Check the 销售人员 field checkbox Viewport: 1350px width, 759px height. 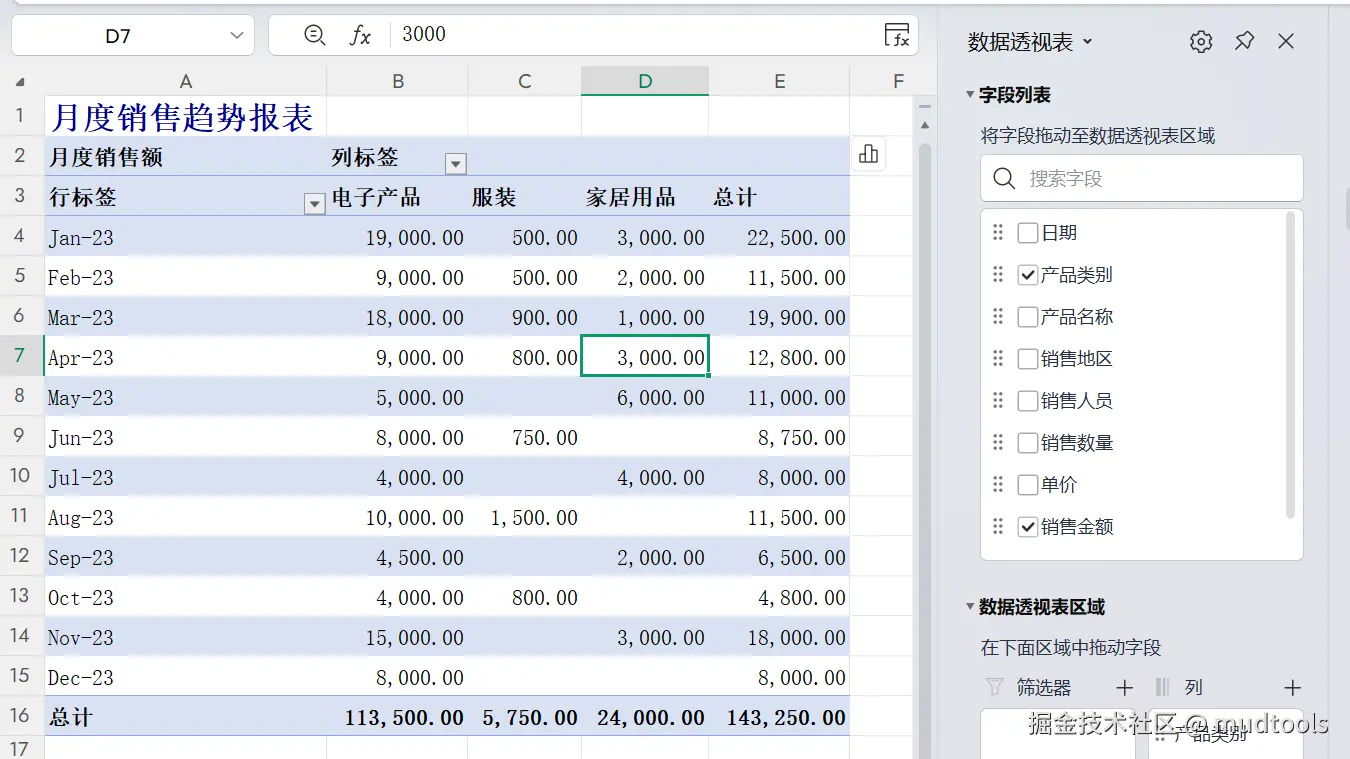click(x=1027, y=401)
